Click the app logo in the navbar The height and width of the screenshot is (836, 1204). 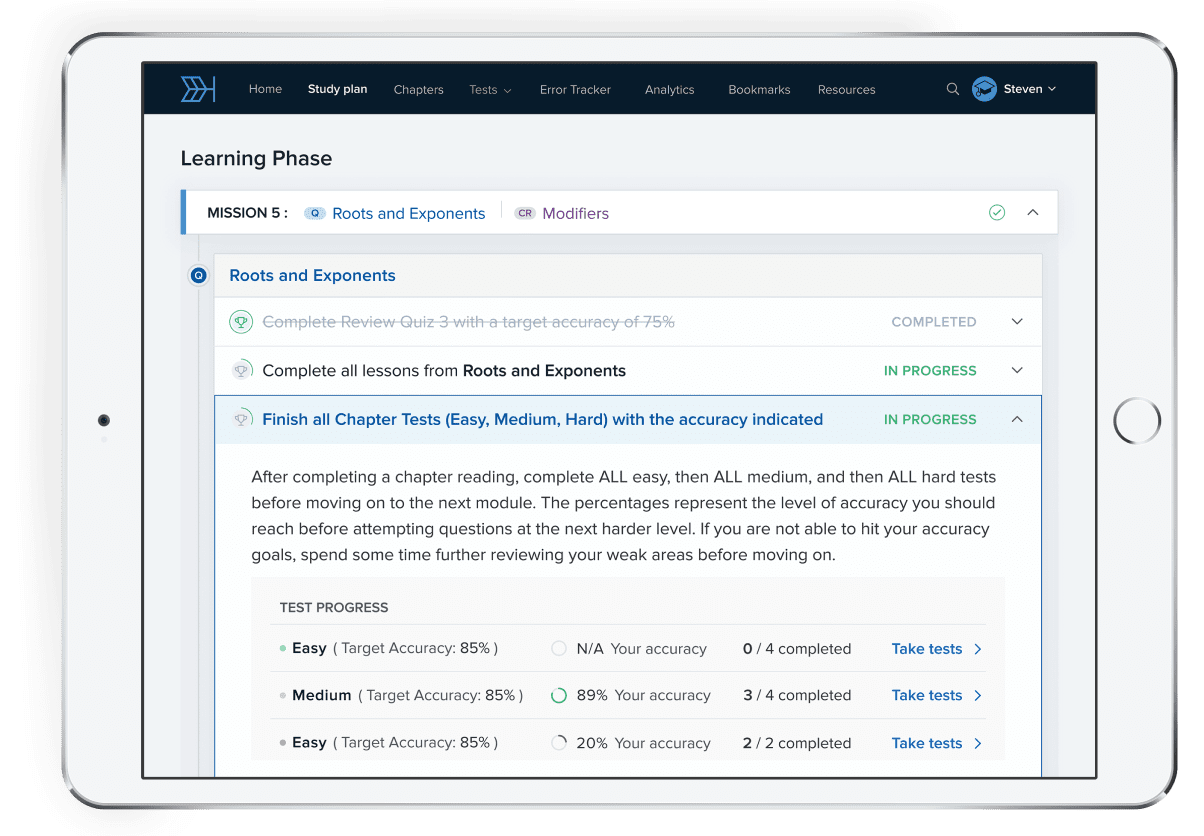click(x=198, y=89)
